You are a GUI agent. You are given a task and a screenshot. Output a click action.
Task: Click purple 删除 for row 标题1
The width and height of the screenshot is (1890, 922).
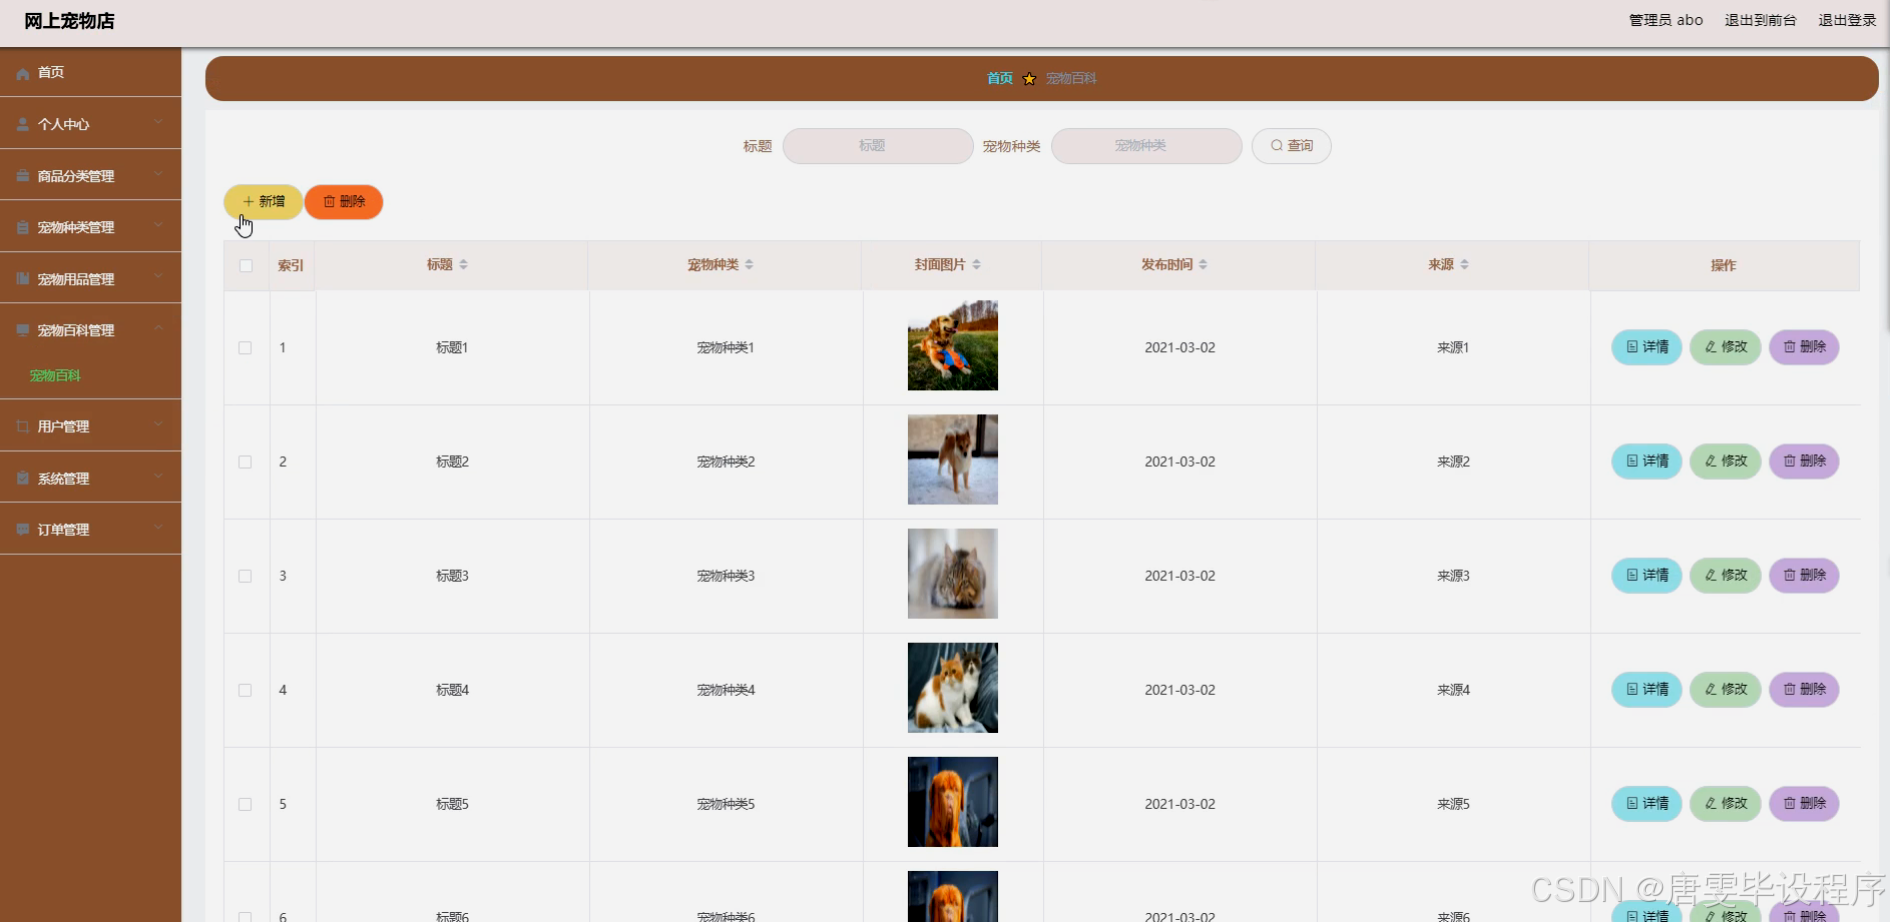pos(1804,347)
